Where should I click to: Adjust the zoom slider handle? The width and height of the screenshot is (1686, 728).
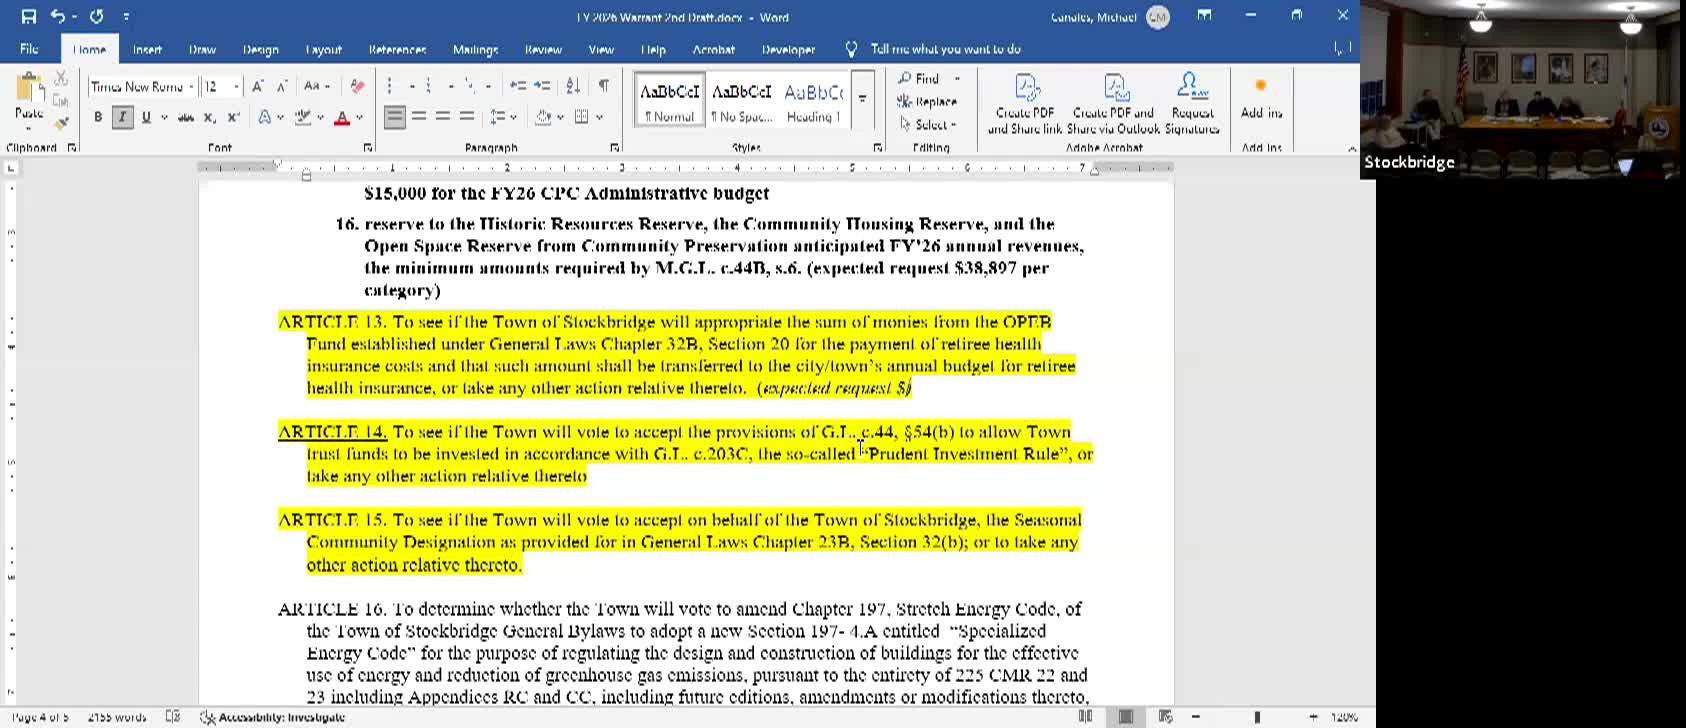pos(1256,717)
